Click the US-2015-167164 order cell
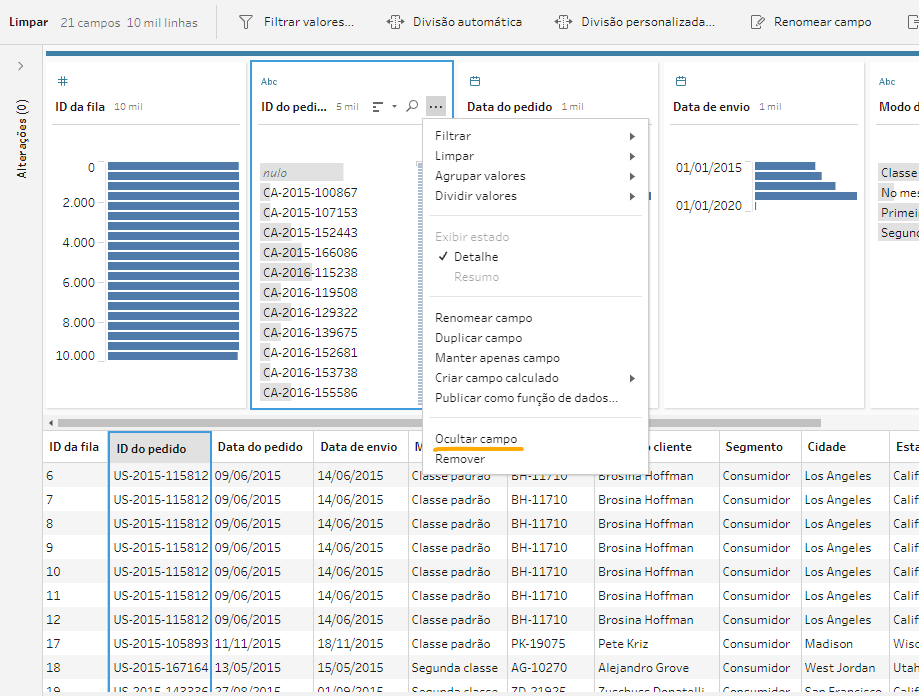Screen dimensions: 919x696 (x=160, y=668)
